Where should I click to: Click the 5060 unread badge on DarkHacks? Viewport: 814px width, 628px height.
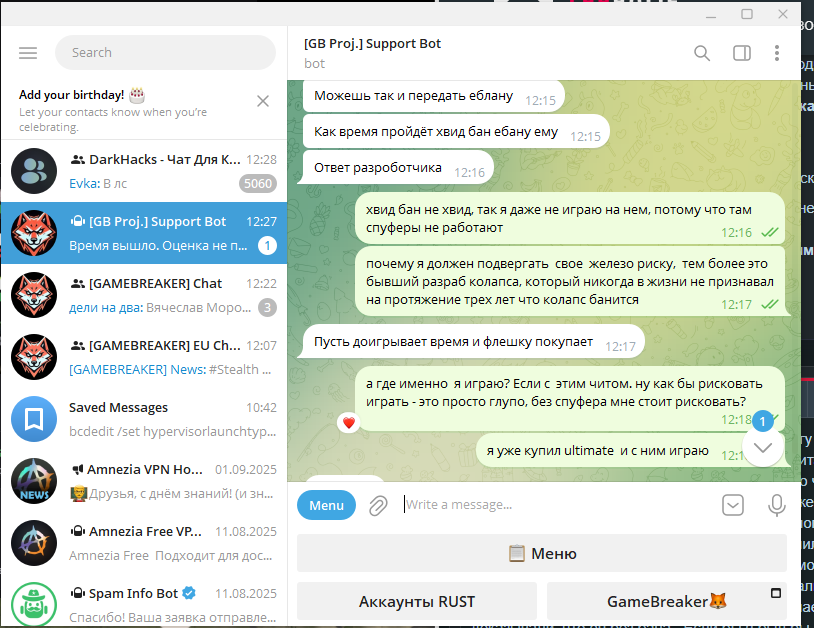(257, 184)
